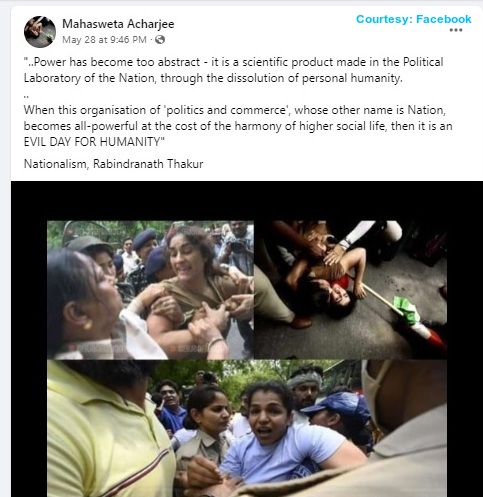Click the May 28 at 9:46 PM timestamp

tap(104, 40)
